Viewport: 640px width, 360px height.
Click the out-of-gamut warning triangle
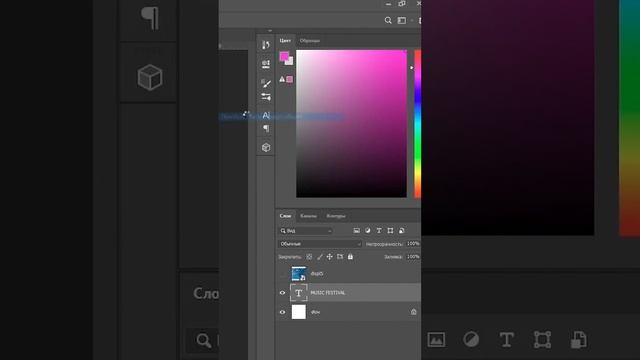click(x=282, y=79)
